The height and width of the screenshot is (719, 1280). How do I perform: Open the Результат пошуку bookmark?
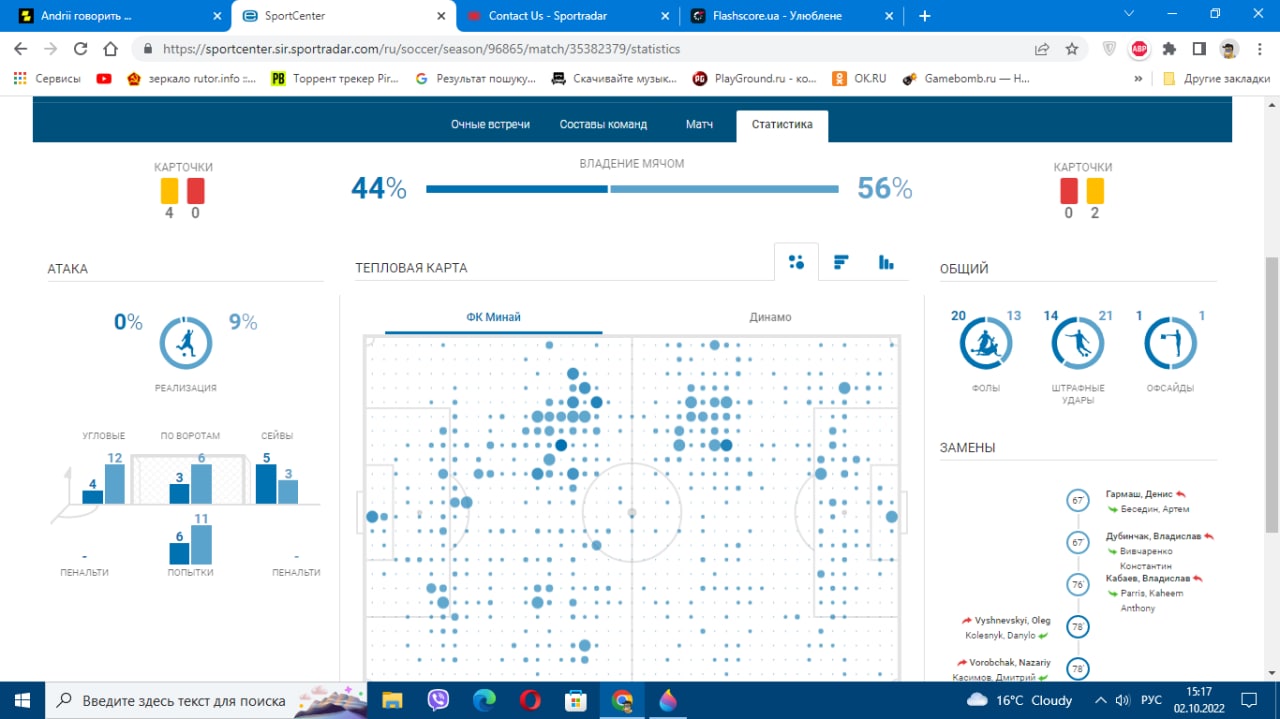(x=477, y=79)
